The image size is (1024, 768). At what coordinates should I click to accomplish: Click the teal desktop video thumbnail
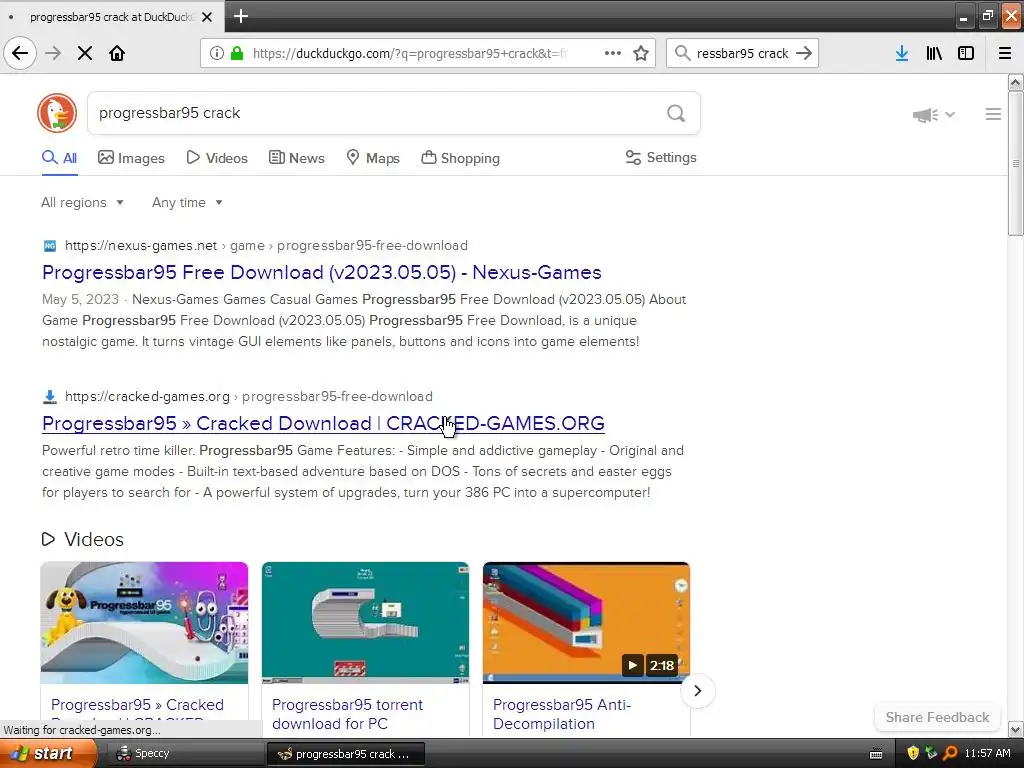click(x=365, y=622)
